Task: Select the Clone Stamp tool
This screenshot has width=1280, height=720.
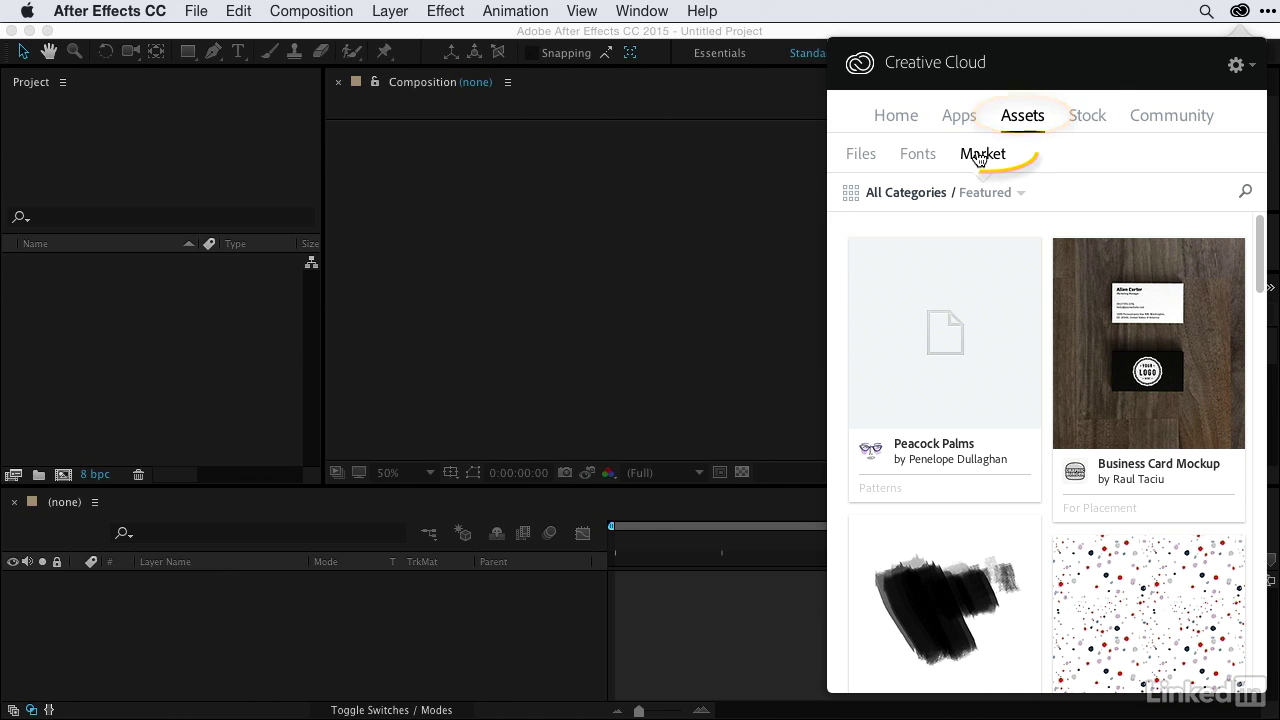Action: click(295, 52)
